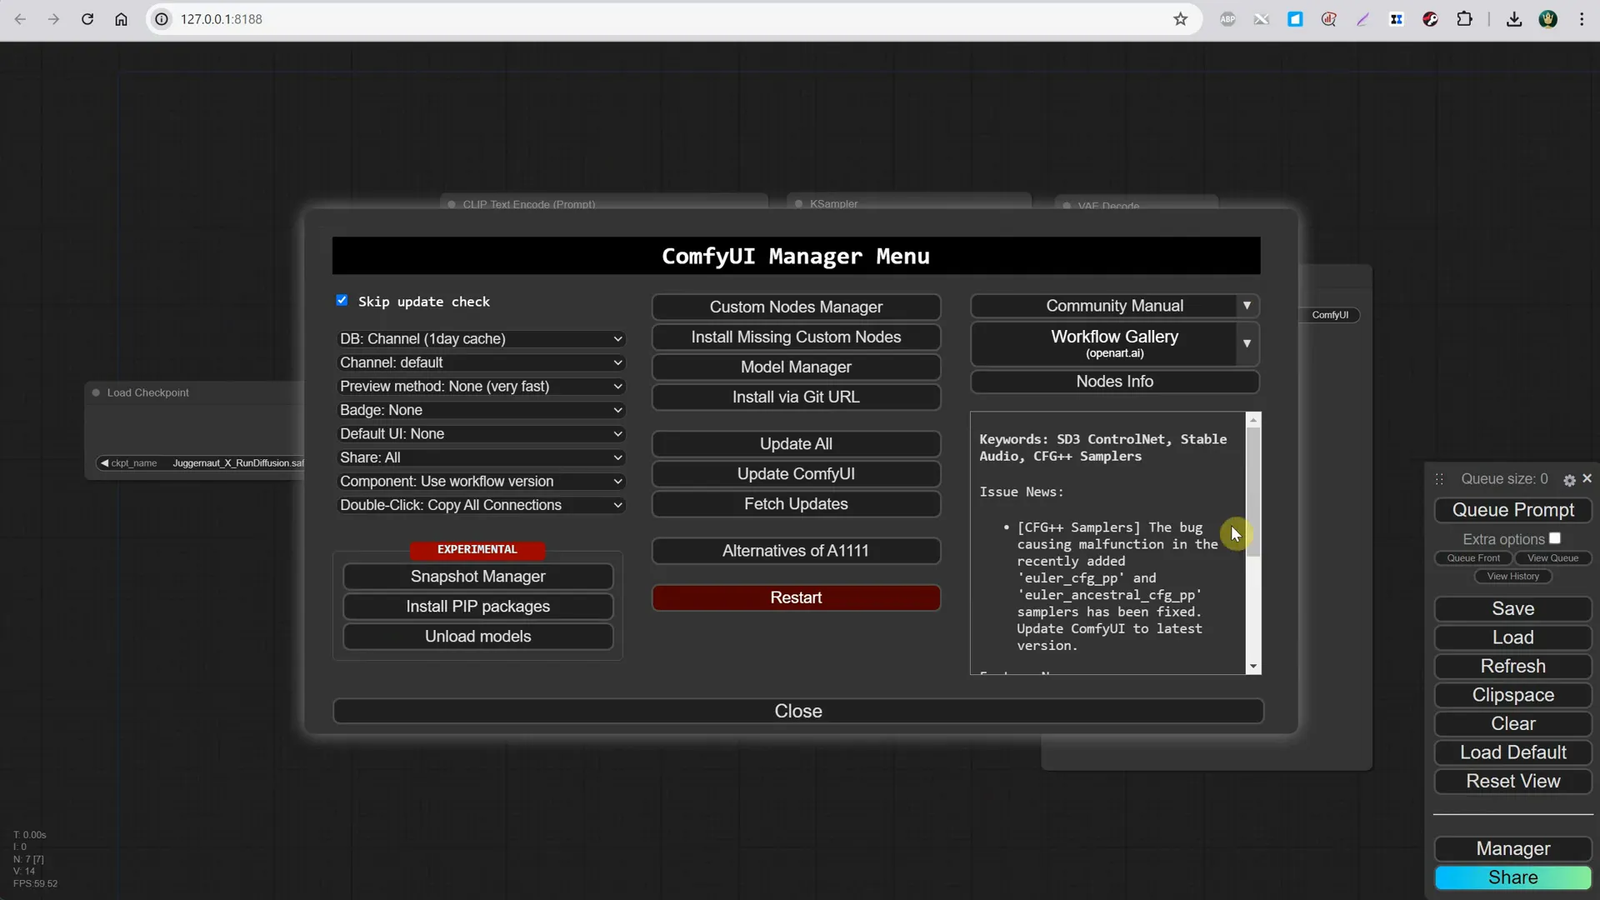Open the browser Extensions puzzle icon
The width and height of the screenshot is (1600, 900).
point(1465,19)
